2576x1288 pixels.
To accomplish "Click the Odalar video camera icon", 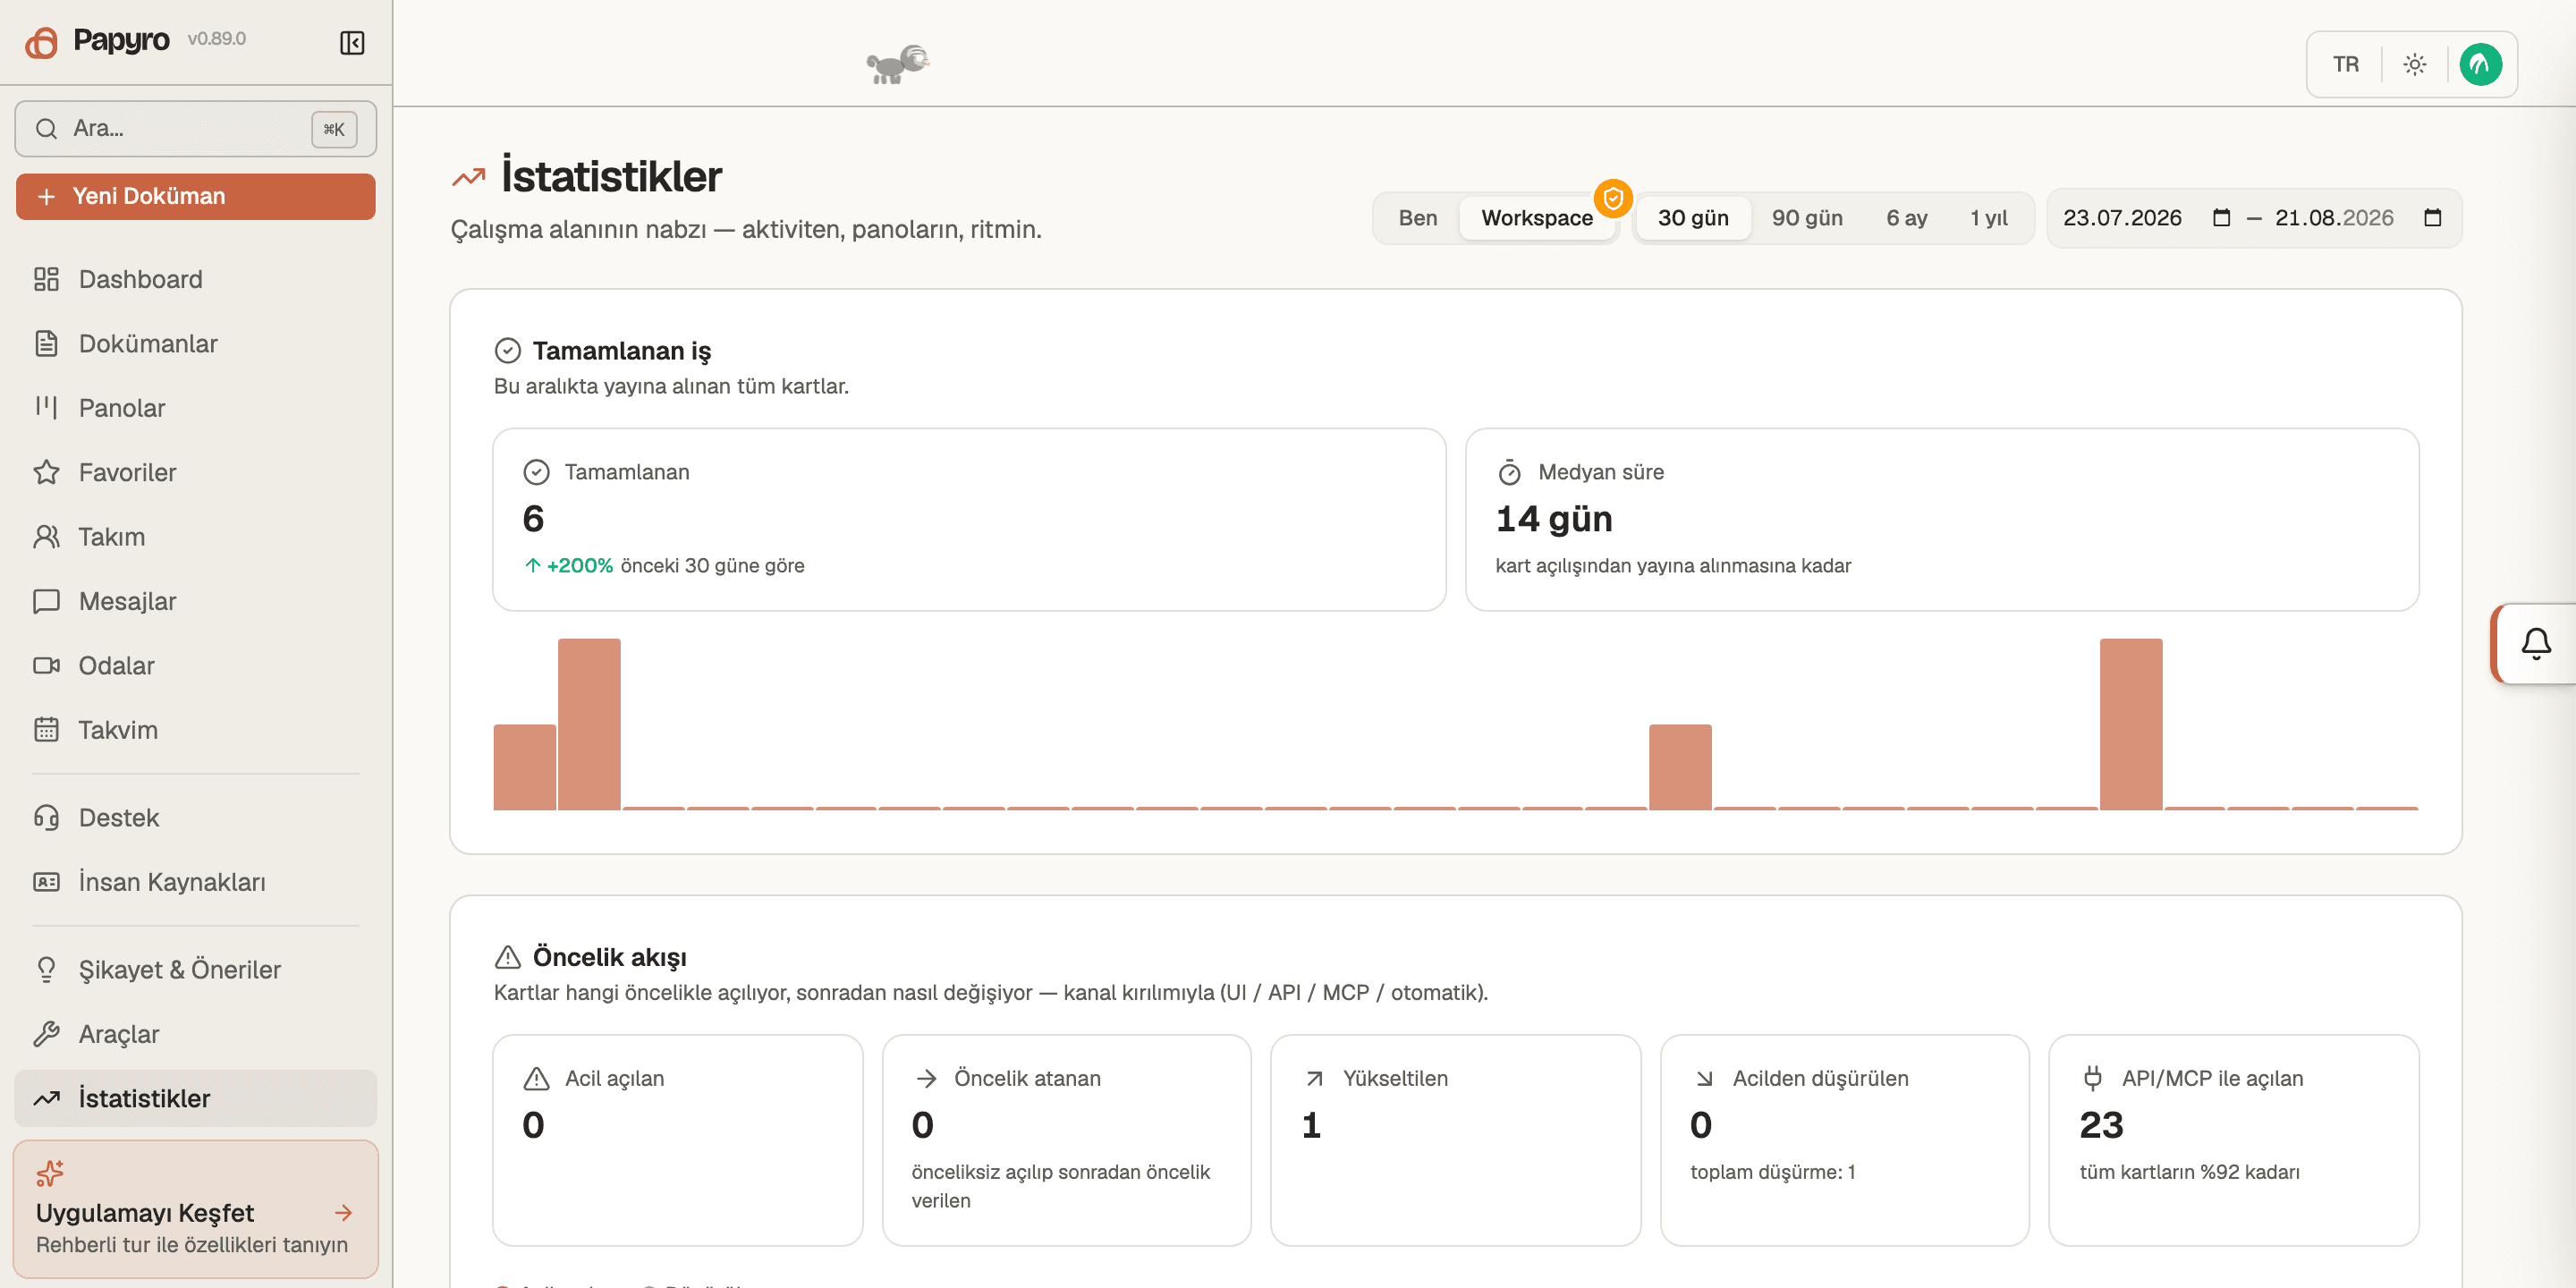I will point(46,665).
